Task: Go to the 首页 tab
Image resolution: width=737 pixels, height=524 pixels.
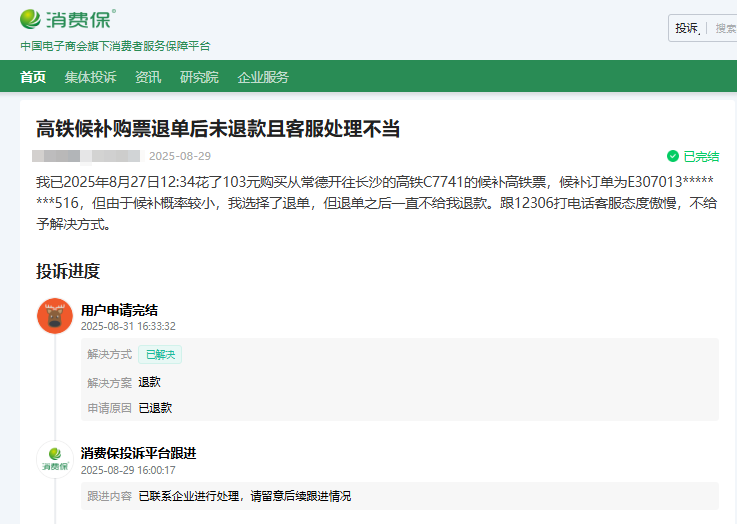Action: (x=33, y=77)
